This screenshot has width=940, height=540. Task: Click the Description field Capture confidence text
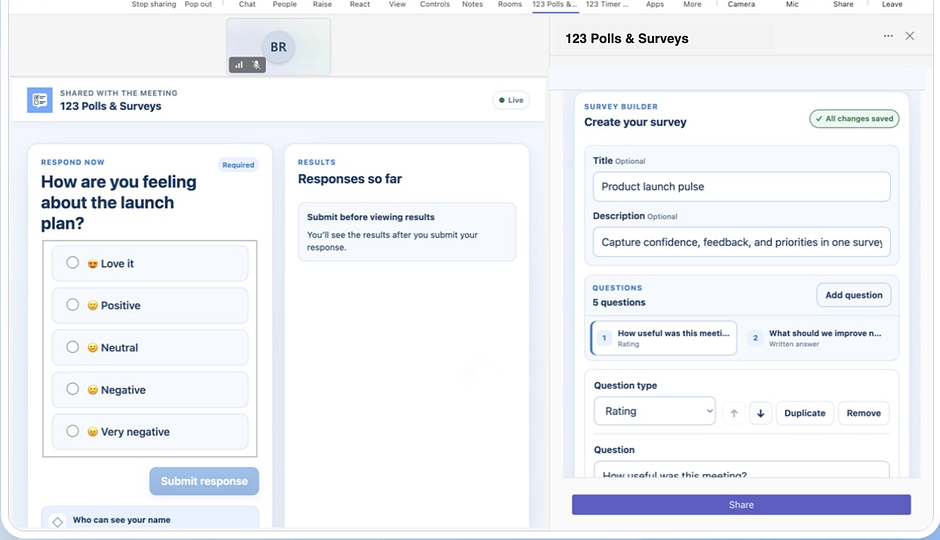[x=742, y=242]
